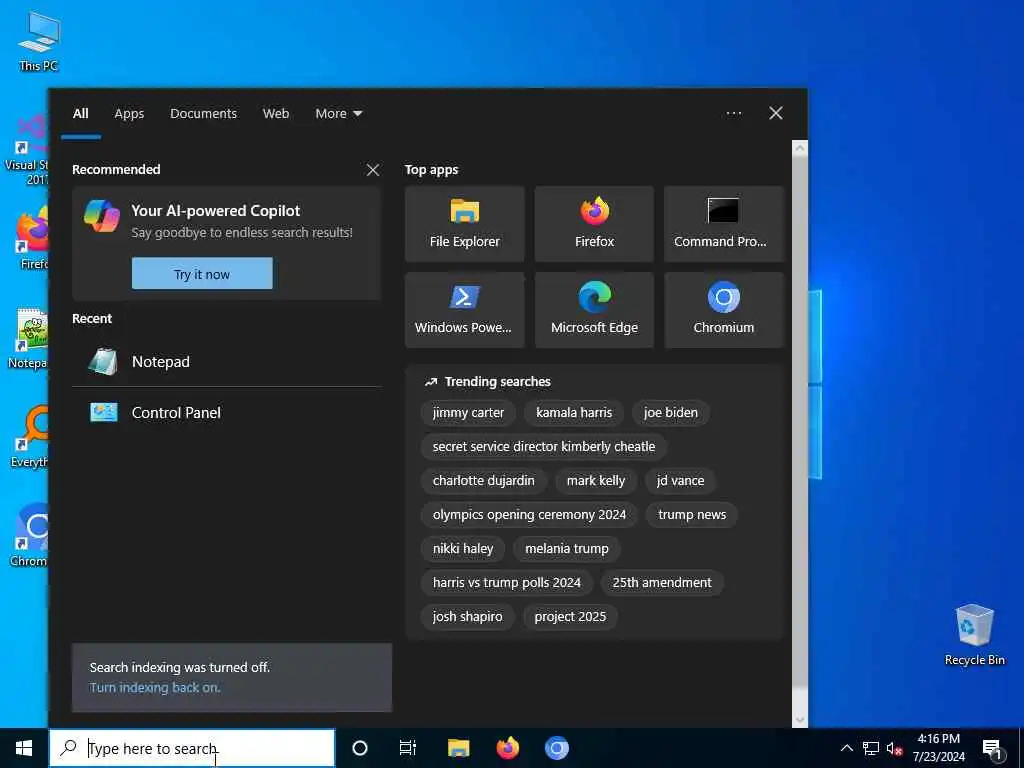Expand the More filter dropdown

pos(338,113)
